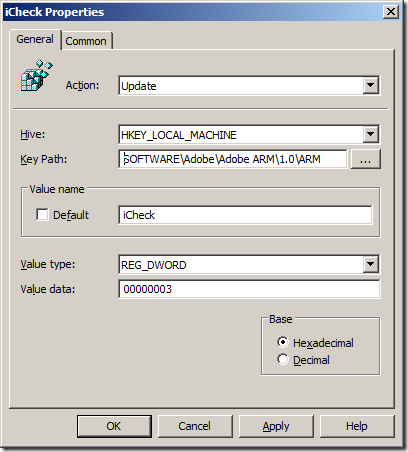Switch to the Common tab
The width and height of the screenshot is (408, 452).
86,41
